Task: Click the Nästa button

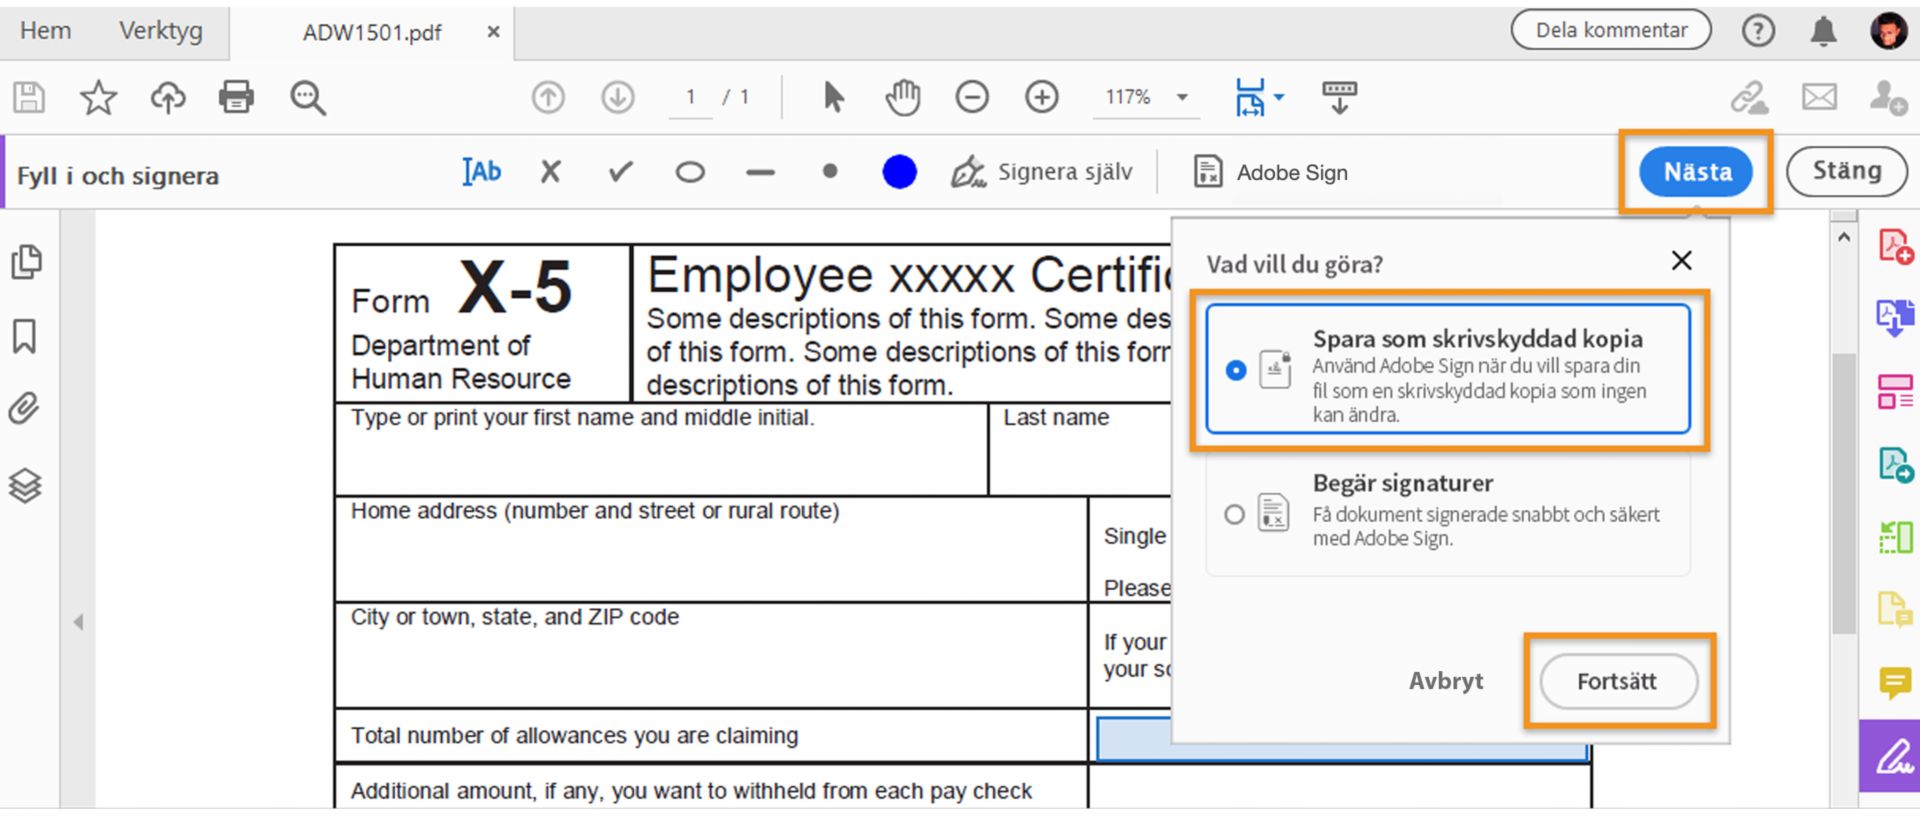Action: click(1697, 172)
